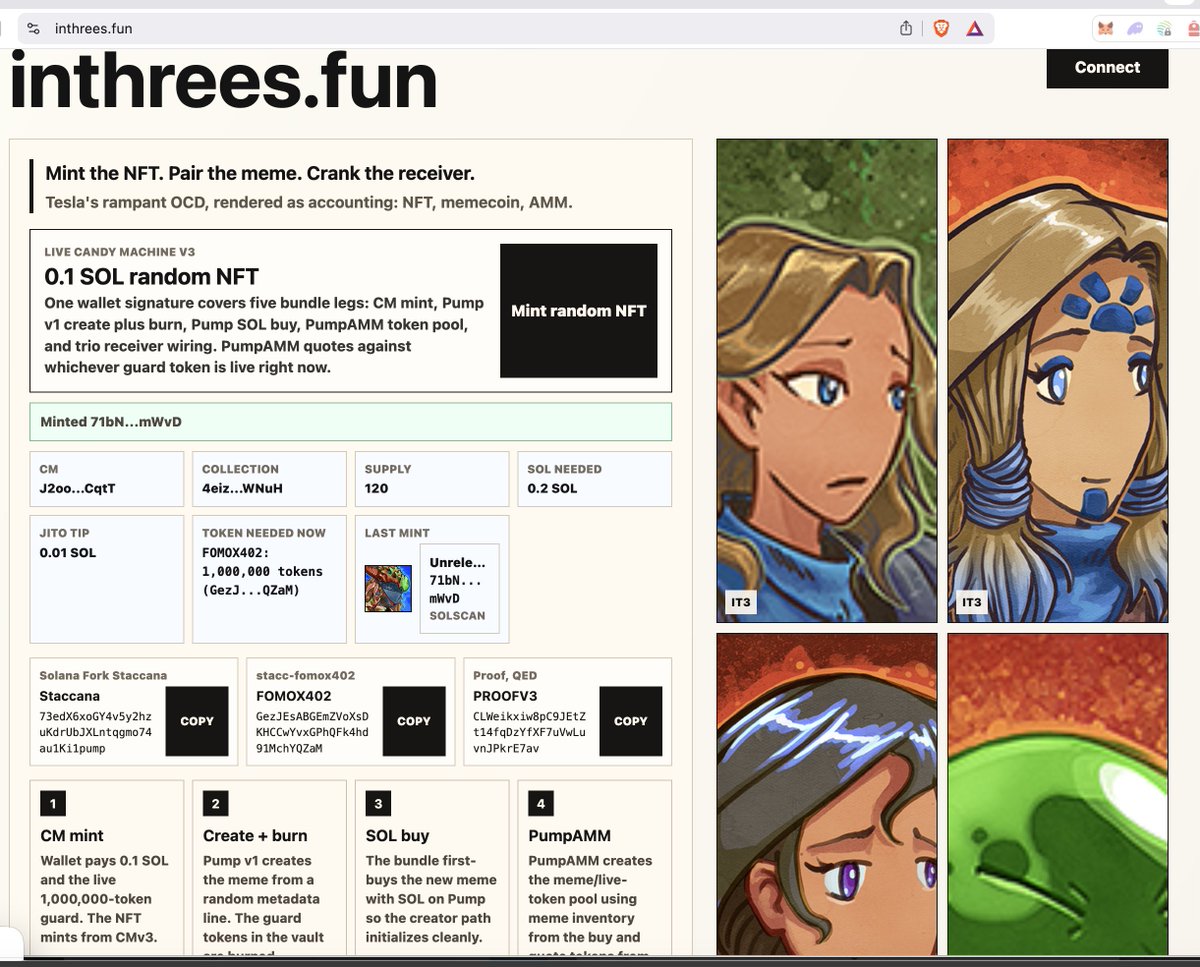
Task: Open site settings icon in address bar
Action: coord(34,29)
